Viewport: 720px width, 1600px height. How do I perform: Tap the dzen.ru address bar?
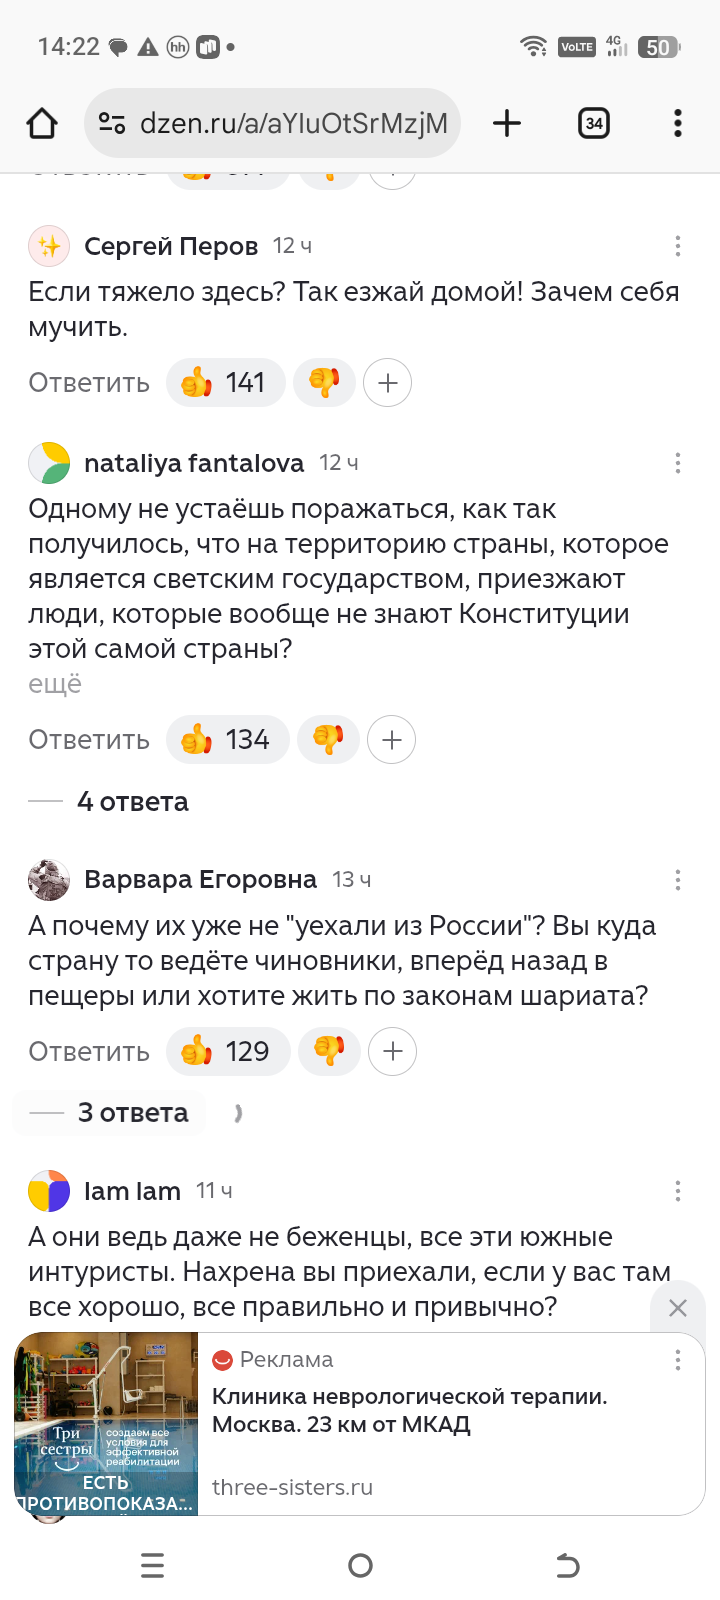click(292, 123)
